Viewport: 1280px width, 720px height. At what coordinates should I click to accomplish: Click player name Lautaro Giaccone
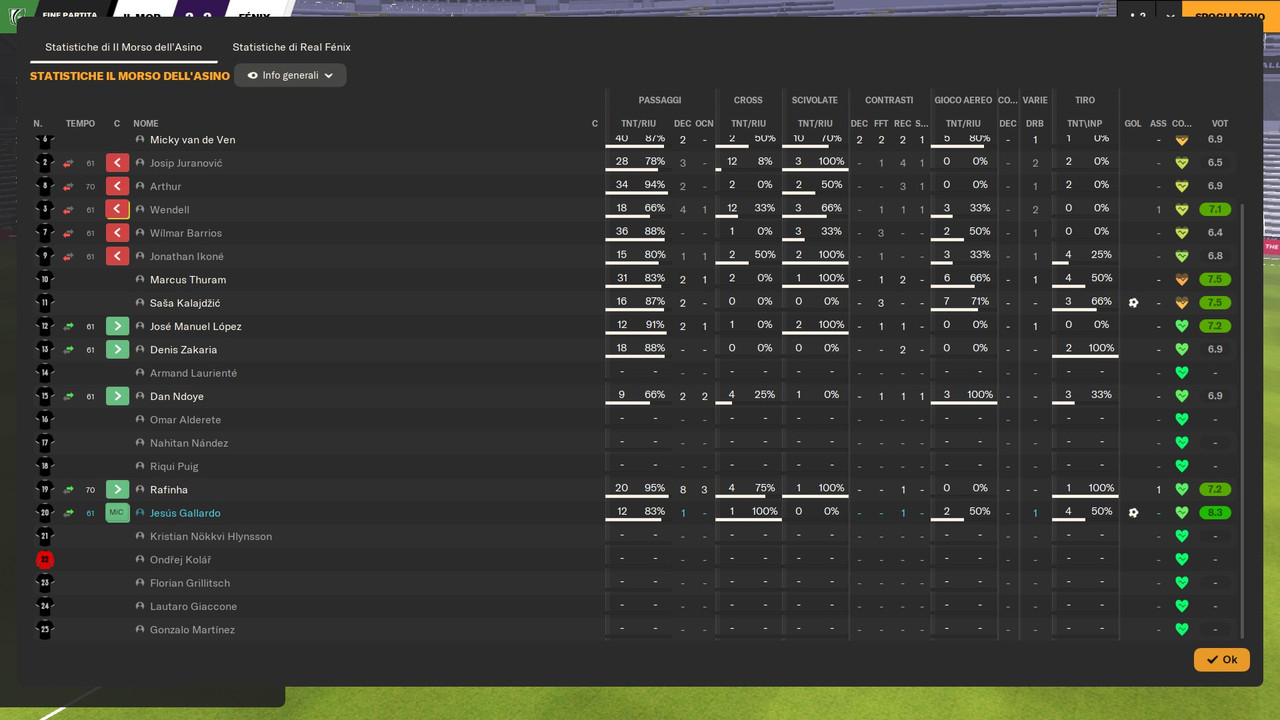192,607
